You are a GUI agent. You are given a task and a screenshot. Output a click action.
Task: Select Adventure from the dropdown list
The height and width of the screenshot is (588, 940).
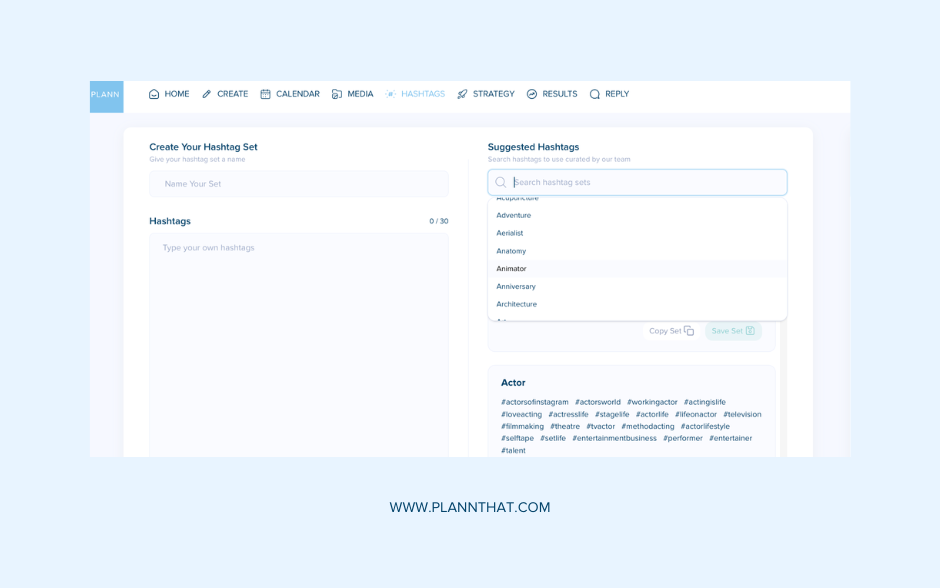click(x=637, y=215)
